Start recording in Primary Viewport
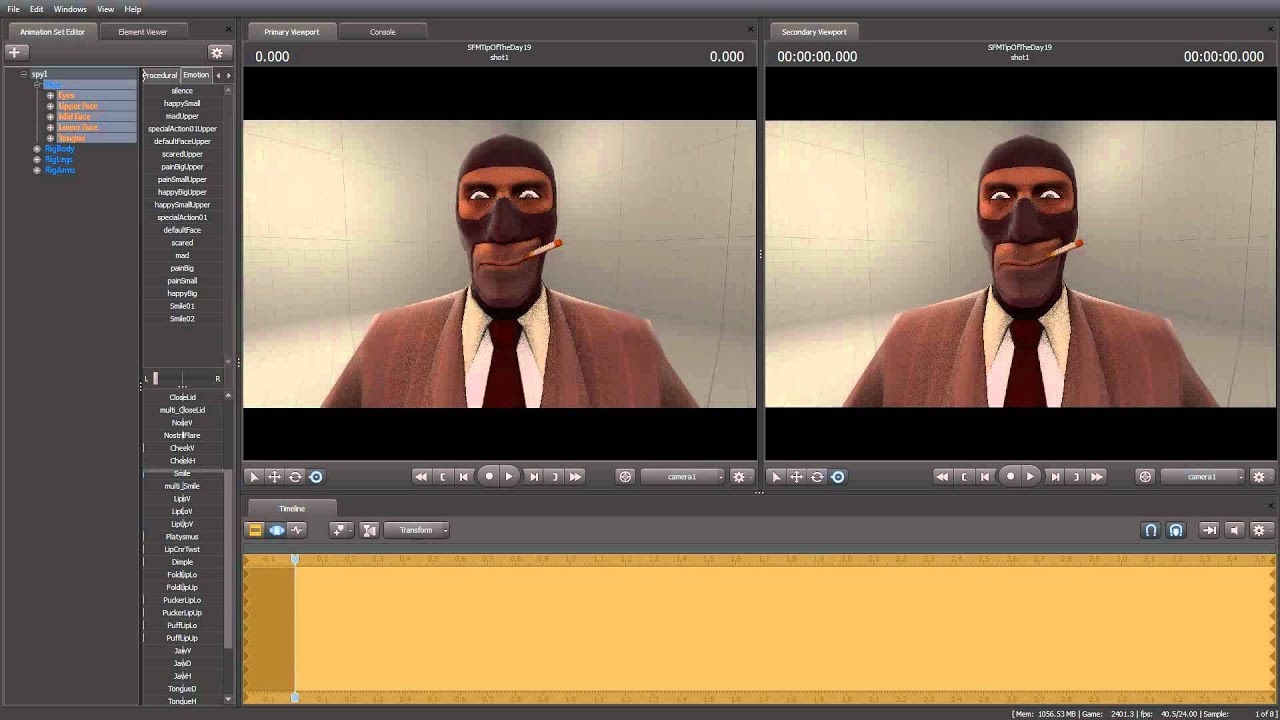 [489, 477]
